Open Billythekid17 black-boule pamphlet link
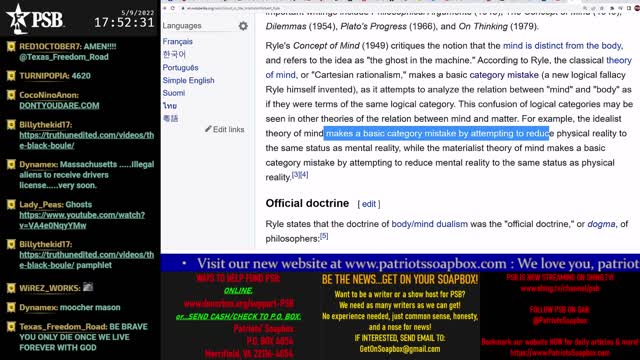The image size is (640, 360). [x=87, y=260]
